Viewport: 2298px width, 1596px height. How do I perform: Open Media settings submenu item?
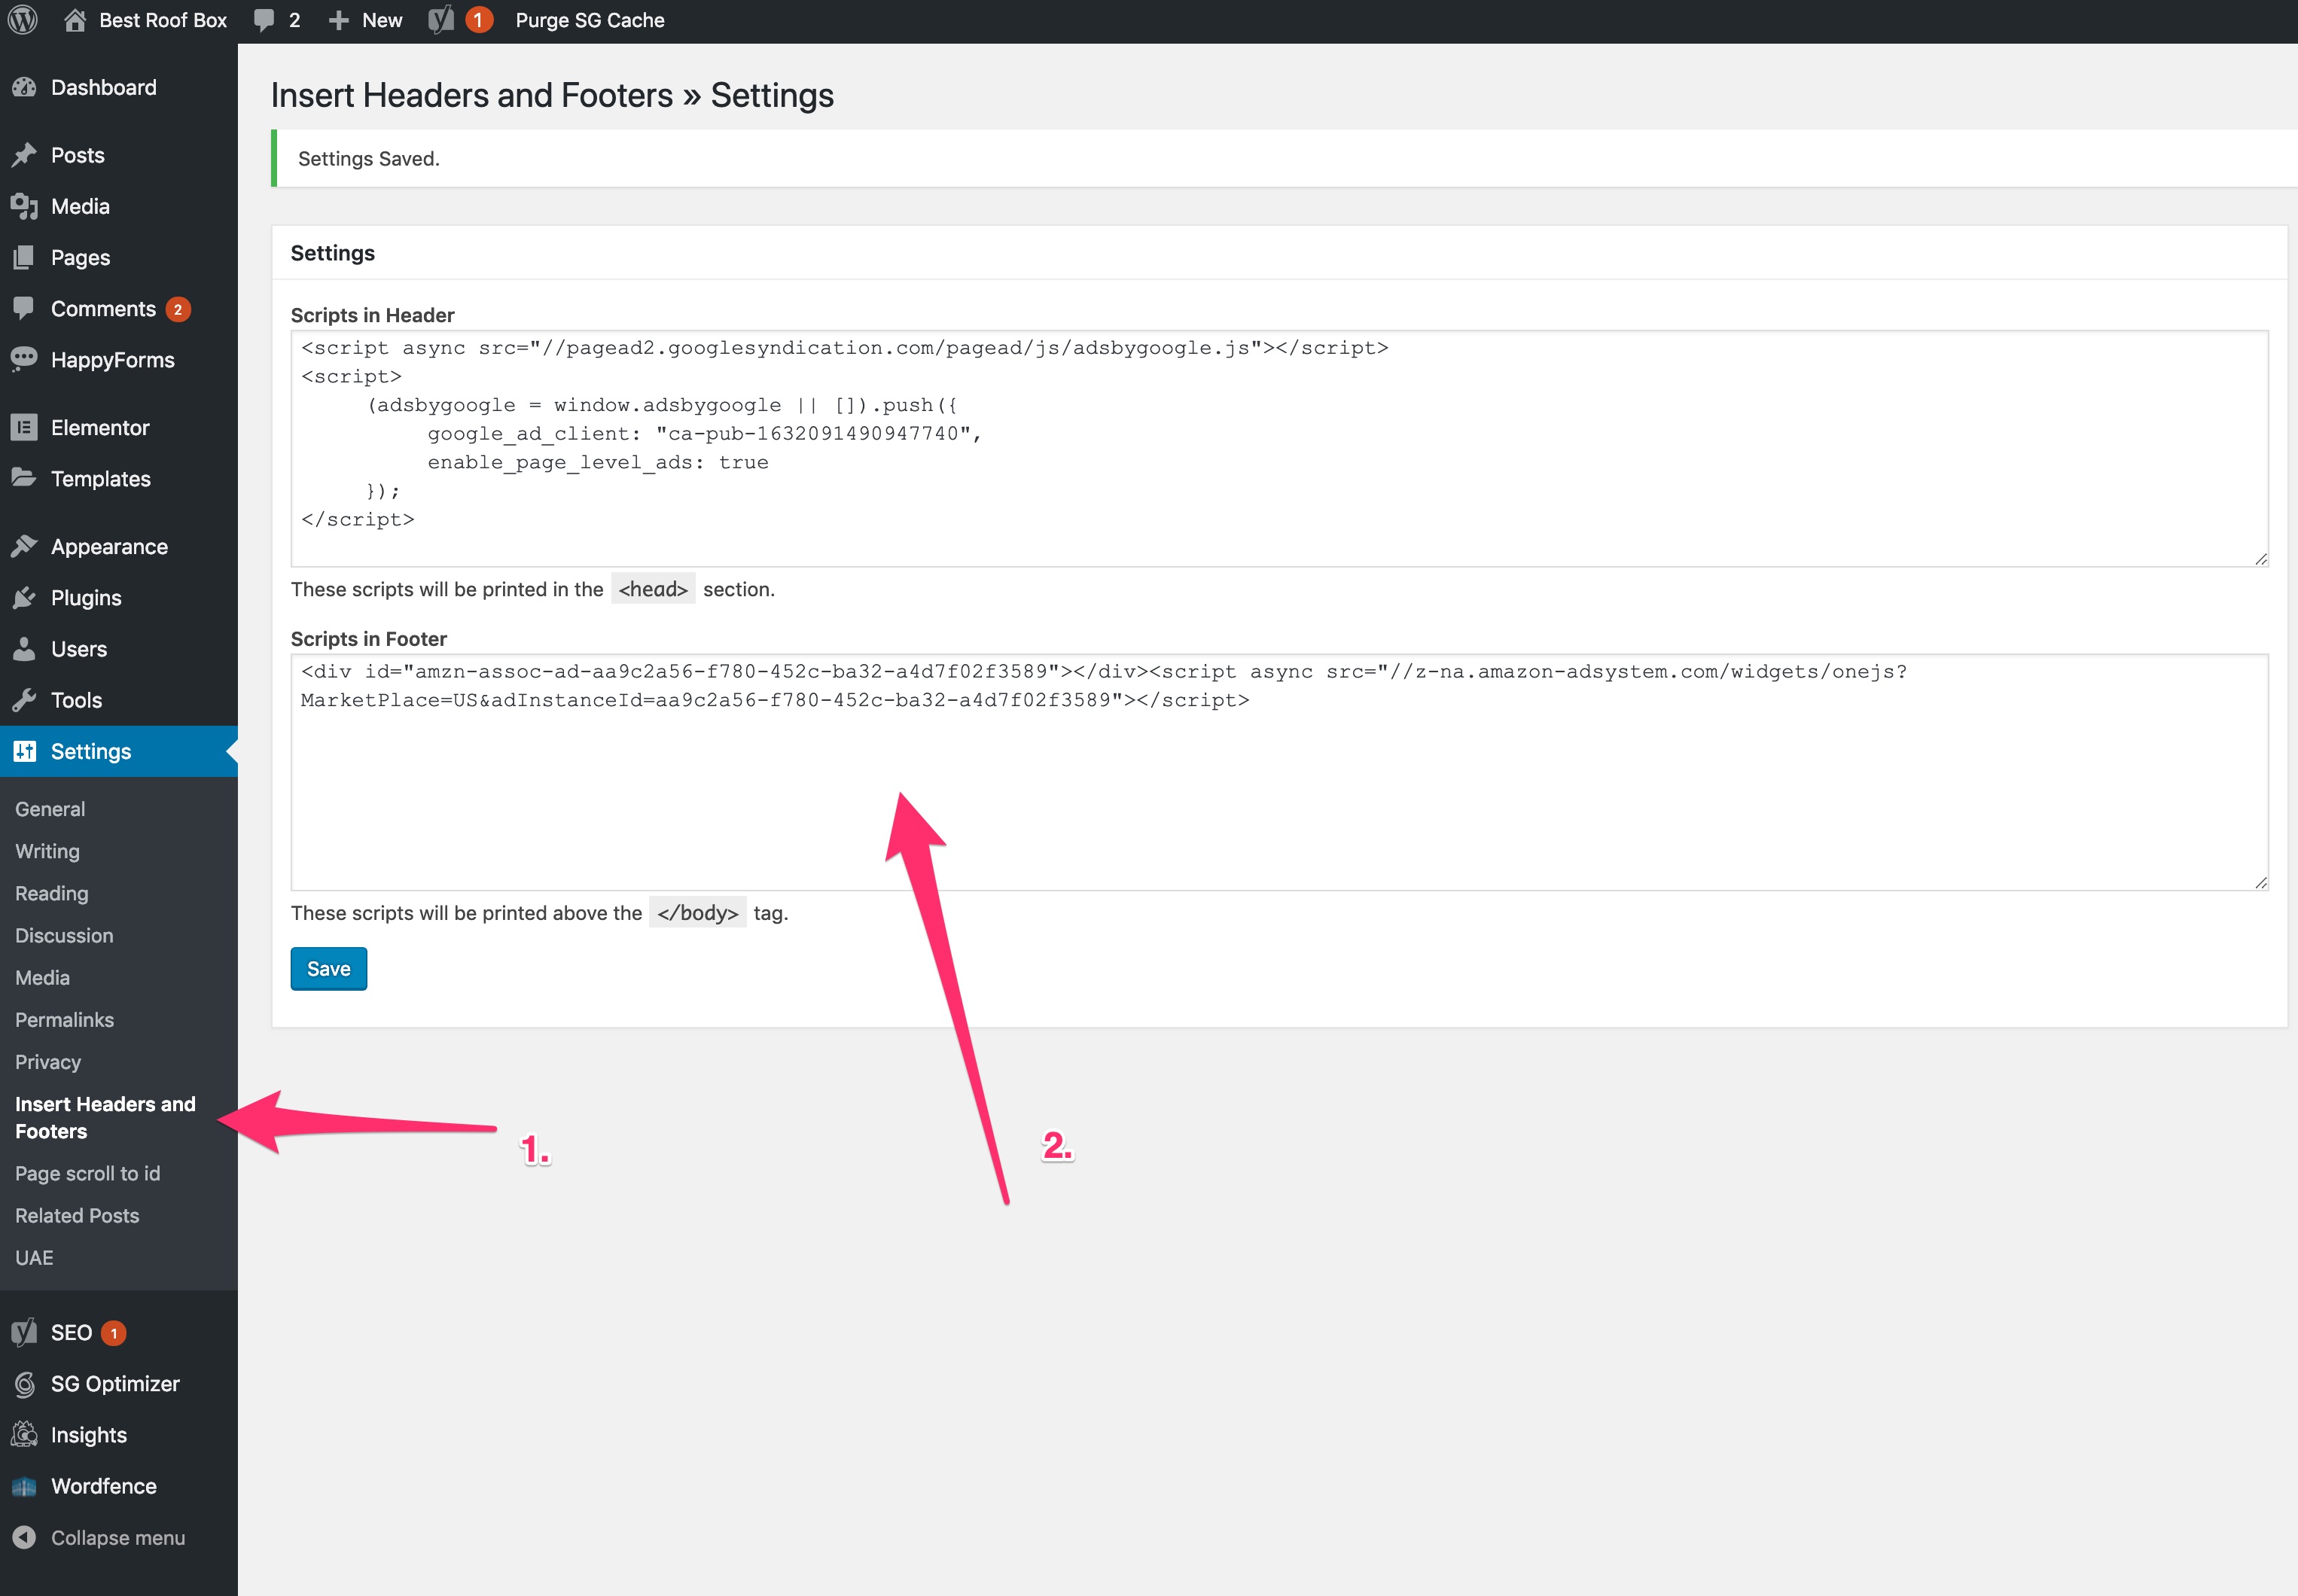[x=42, y=977]
